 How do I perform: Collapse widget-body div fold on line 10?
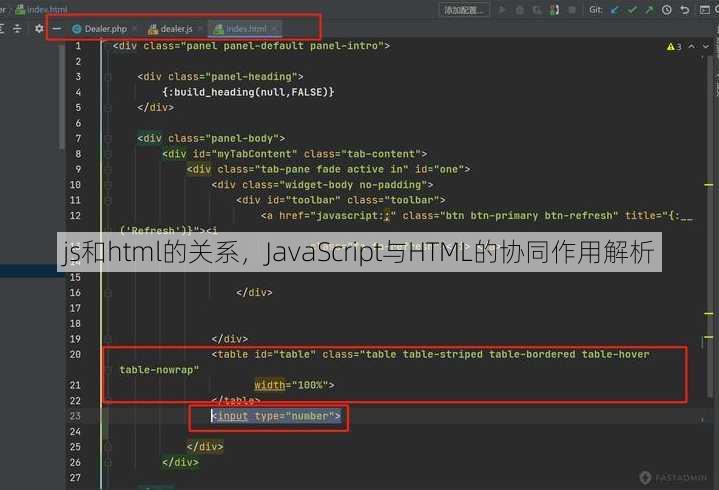[108, 185]
